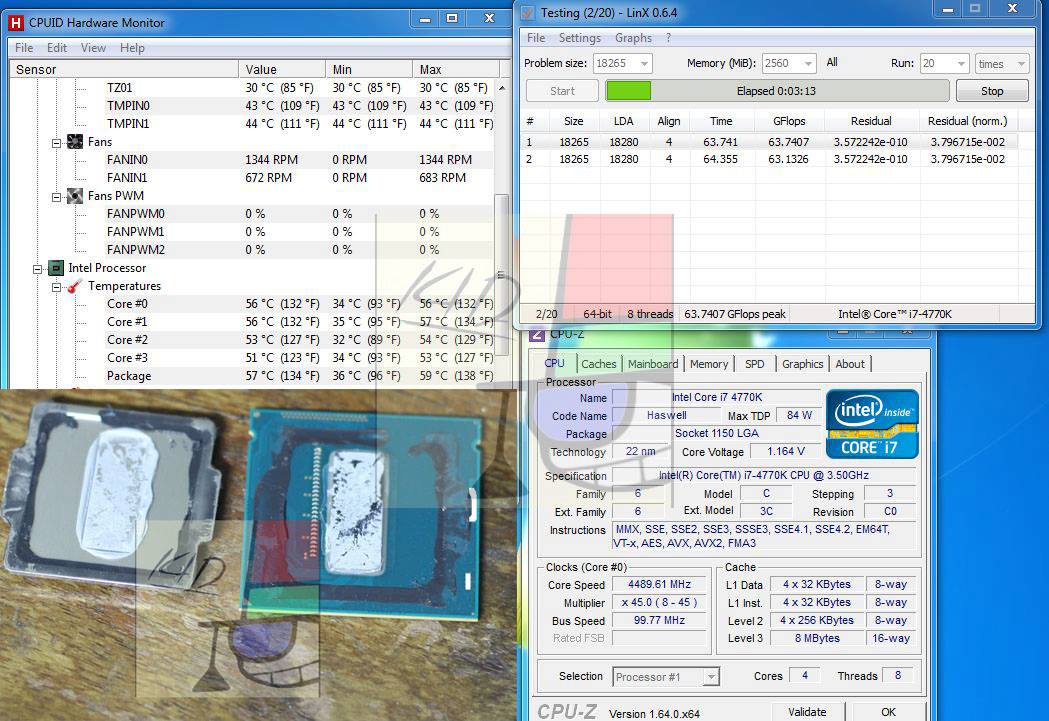Open Settings menu in LinX

tap(579, 38)
